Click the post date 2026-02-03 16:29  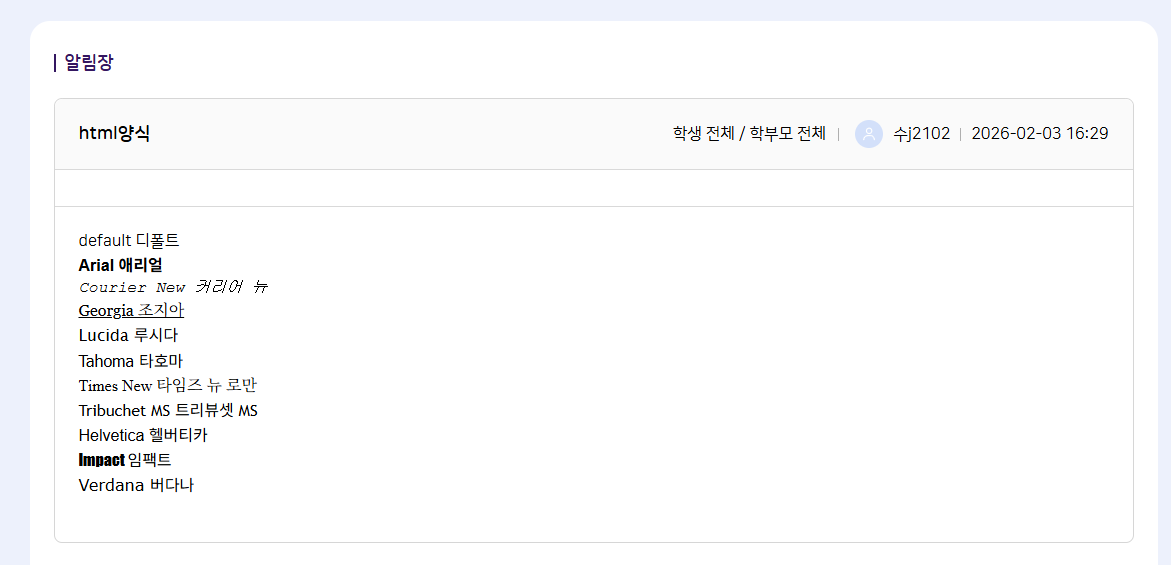(1039, 134)
